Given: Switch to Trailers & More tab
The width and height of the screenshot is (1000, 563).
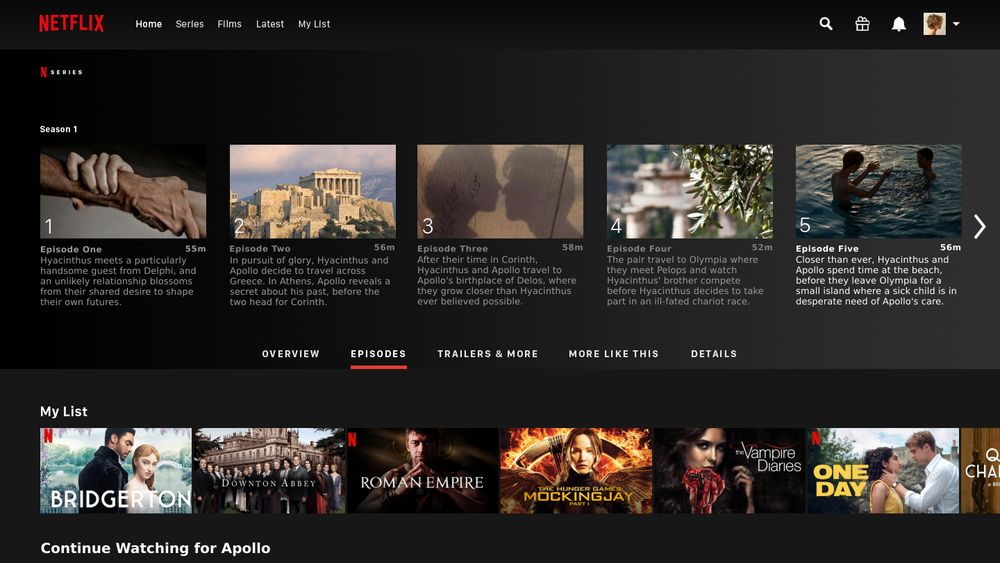Looking at the screenshot, I should click(488, 354).
